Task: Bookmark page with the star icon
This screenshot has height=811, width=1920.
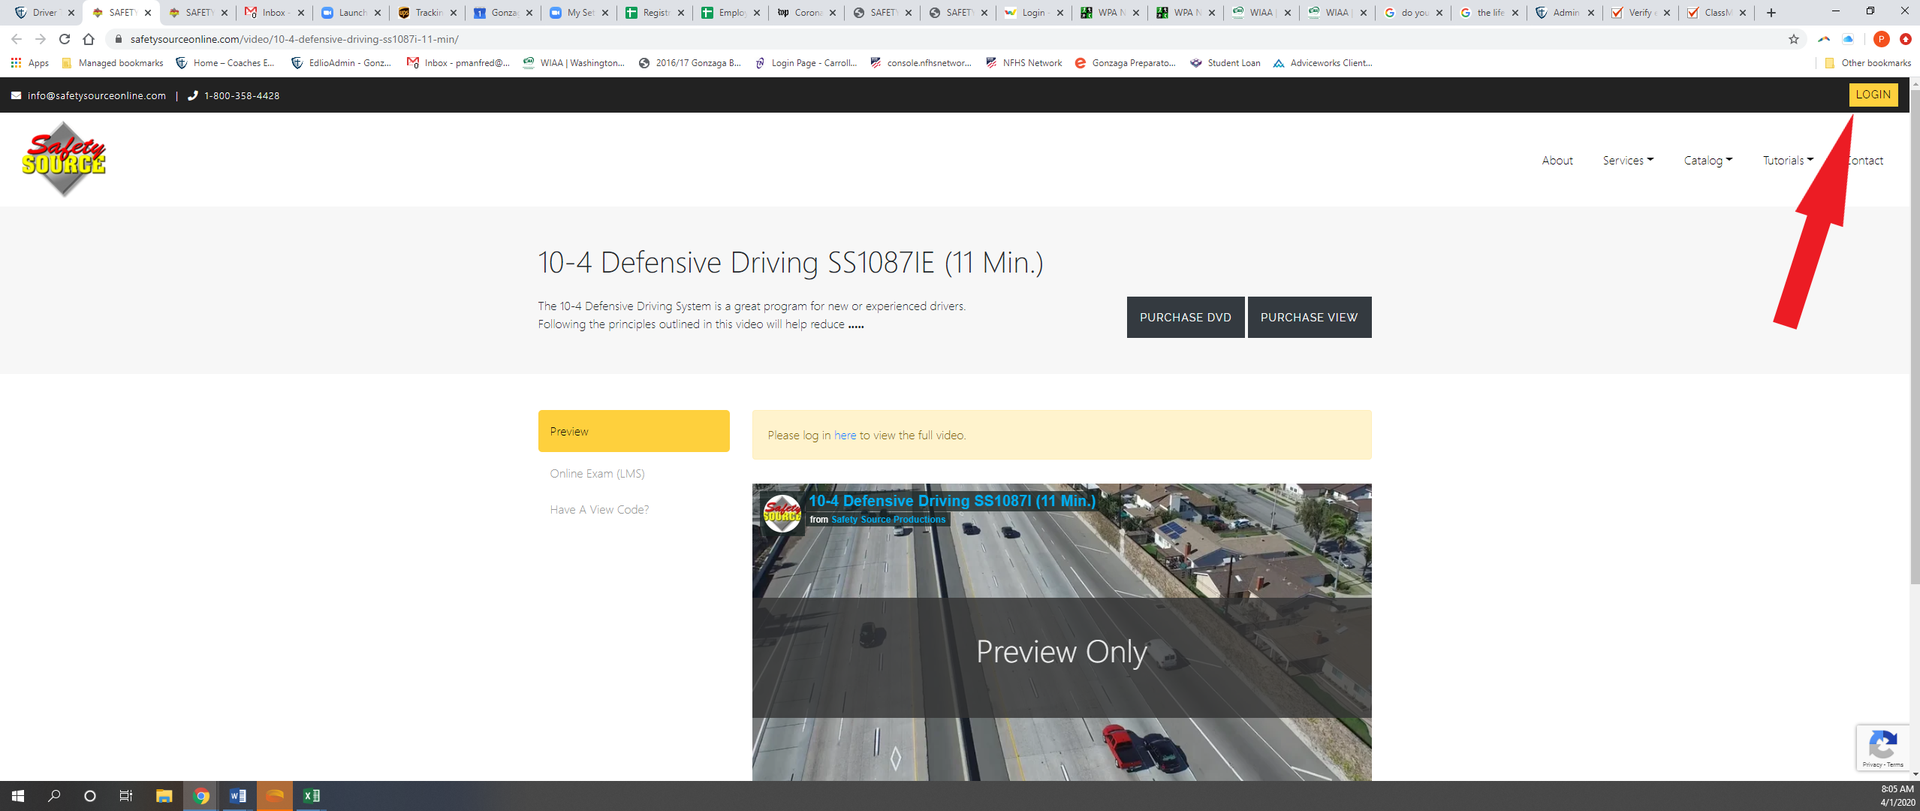Action: tap(1793, 39)
